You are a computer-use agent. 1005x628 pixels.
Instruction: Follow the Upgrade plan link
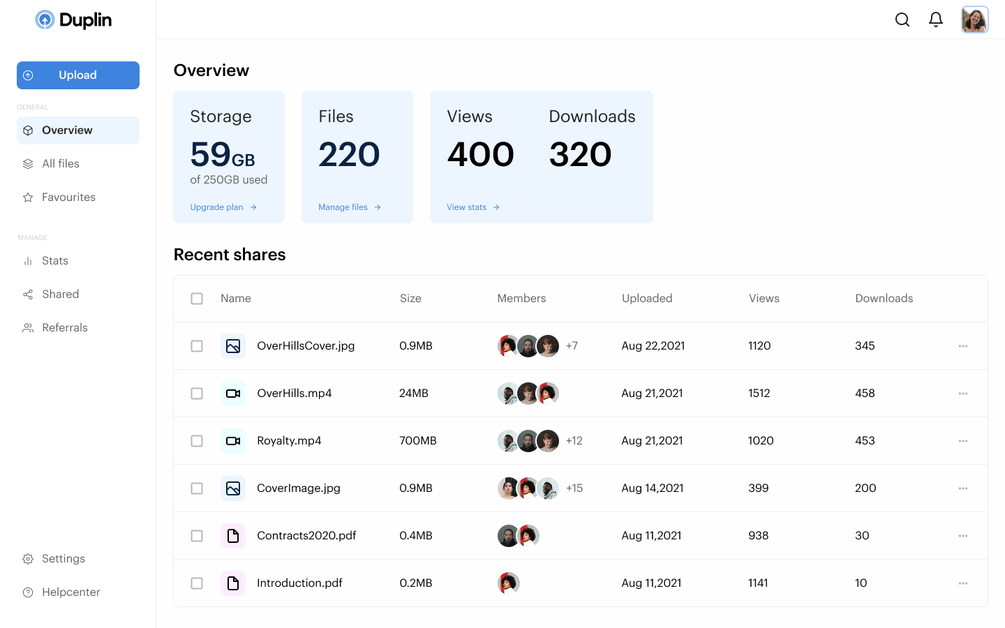[223, 207]
